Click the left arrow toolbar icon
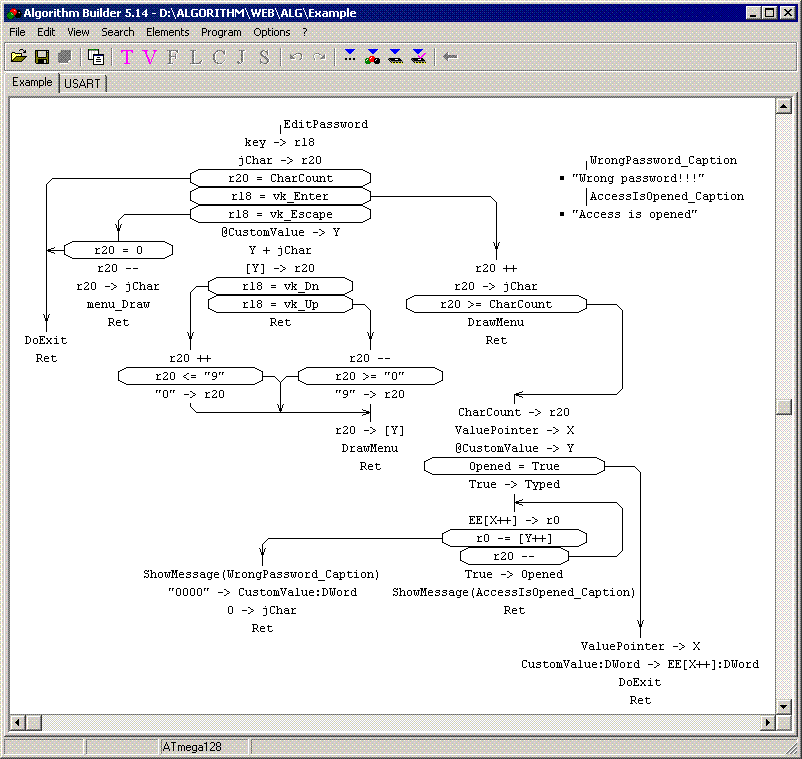This screenshot has width=802, height=759. click(450, 57)
